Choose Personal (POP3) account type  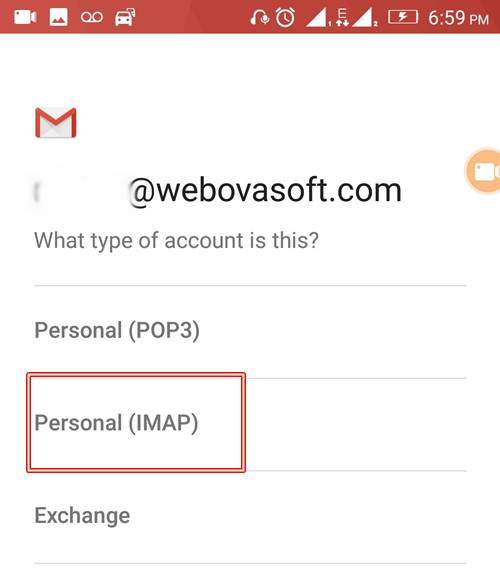click(x=250, y=331)
